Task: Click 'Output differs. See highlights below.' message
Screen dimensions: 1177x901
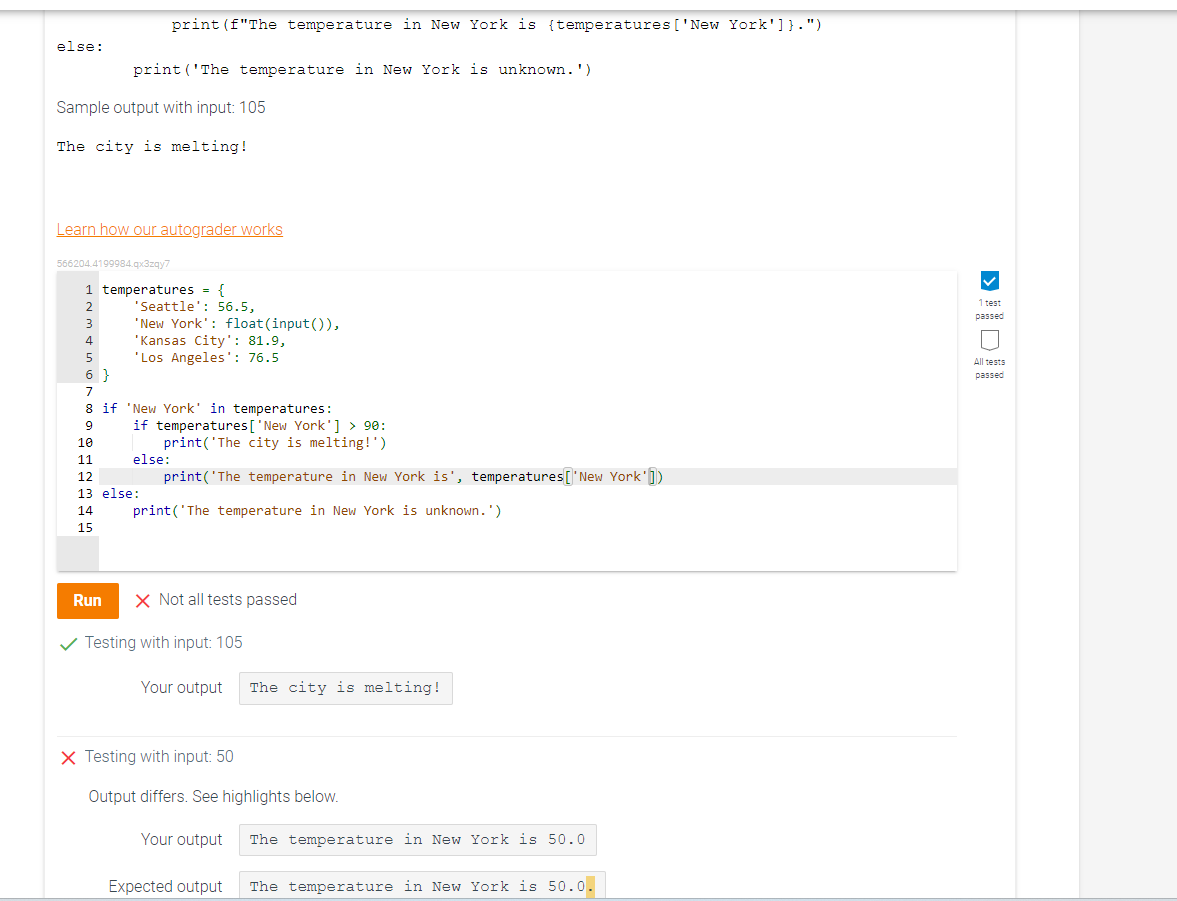Action: (x=213, y=797)
